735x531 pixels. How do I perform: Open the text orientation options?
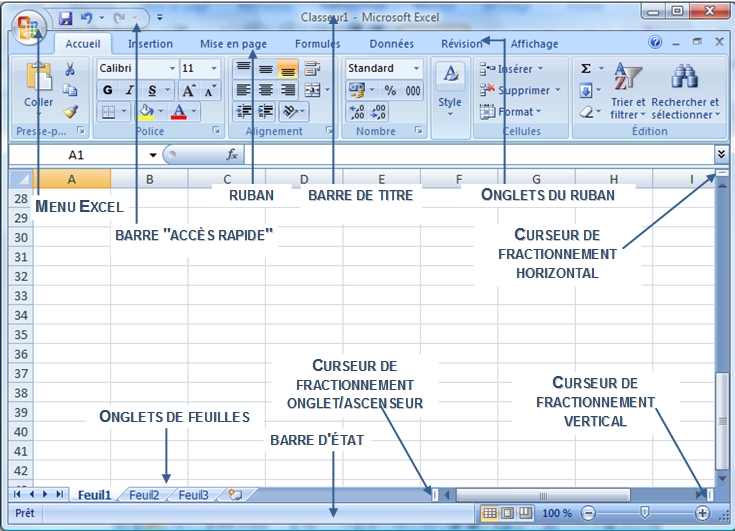[293, 112]
